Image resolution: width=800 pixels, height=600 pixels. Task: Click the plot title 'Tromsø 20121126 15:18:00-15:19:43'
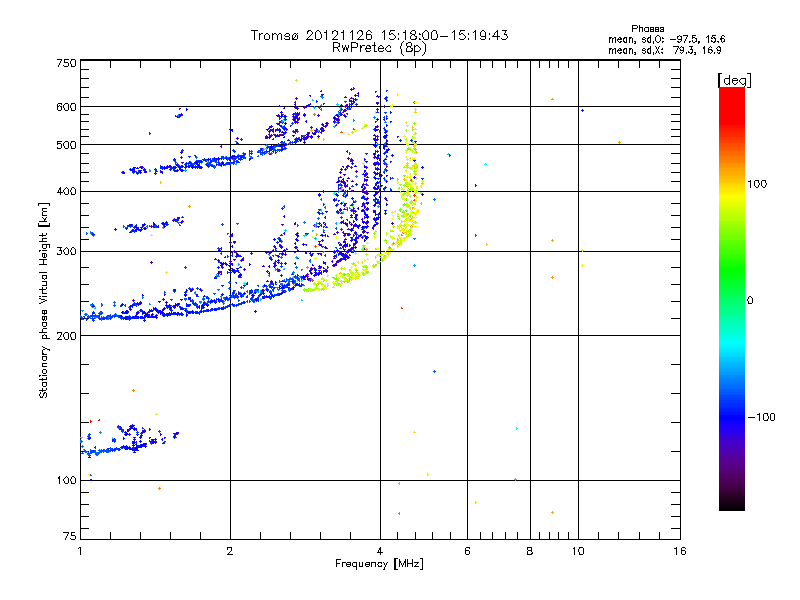379,35
